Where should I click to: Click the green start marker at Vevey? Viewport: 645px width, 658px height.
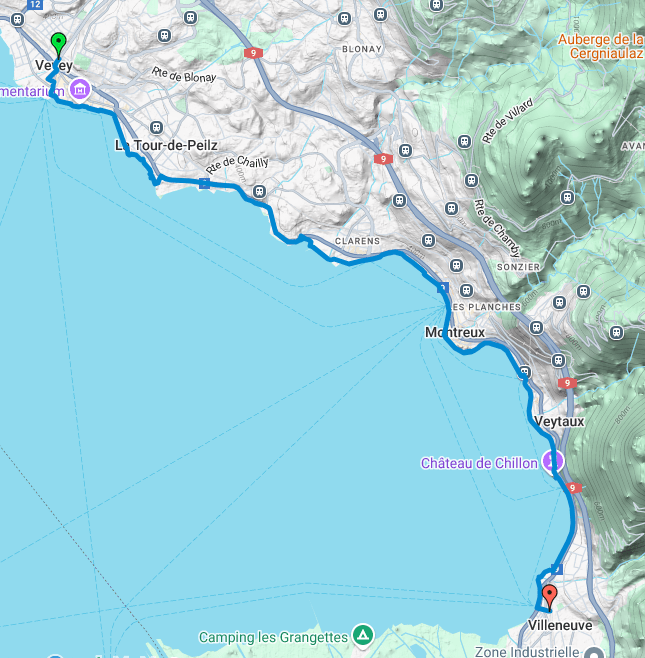58,45
